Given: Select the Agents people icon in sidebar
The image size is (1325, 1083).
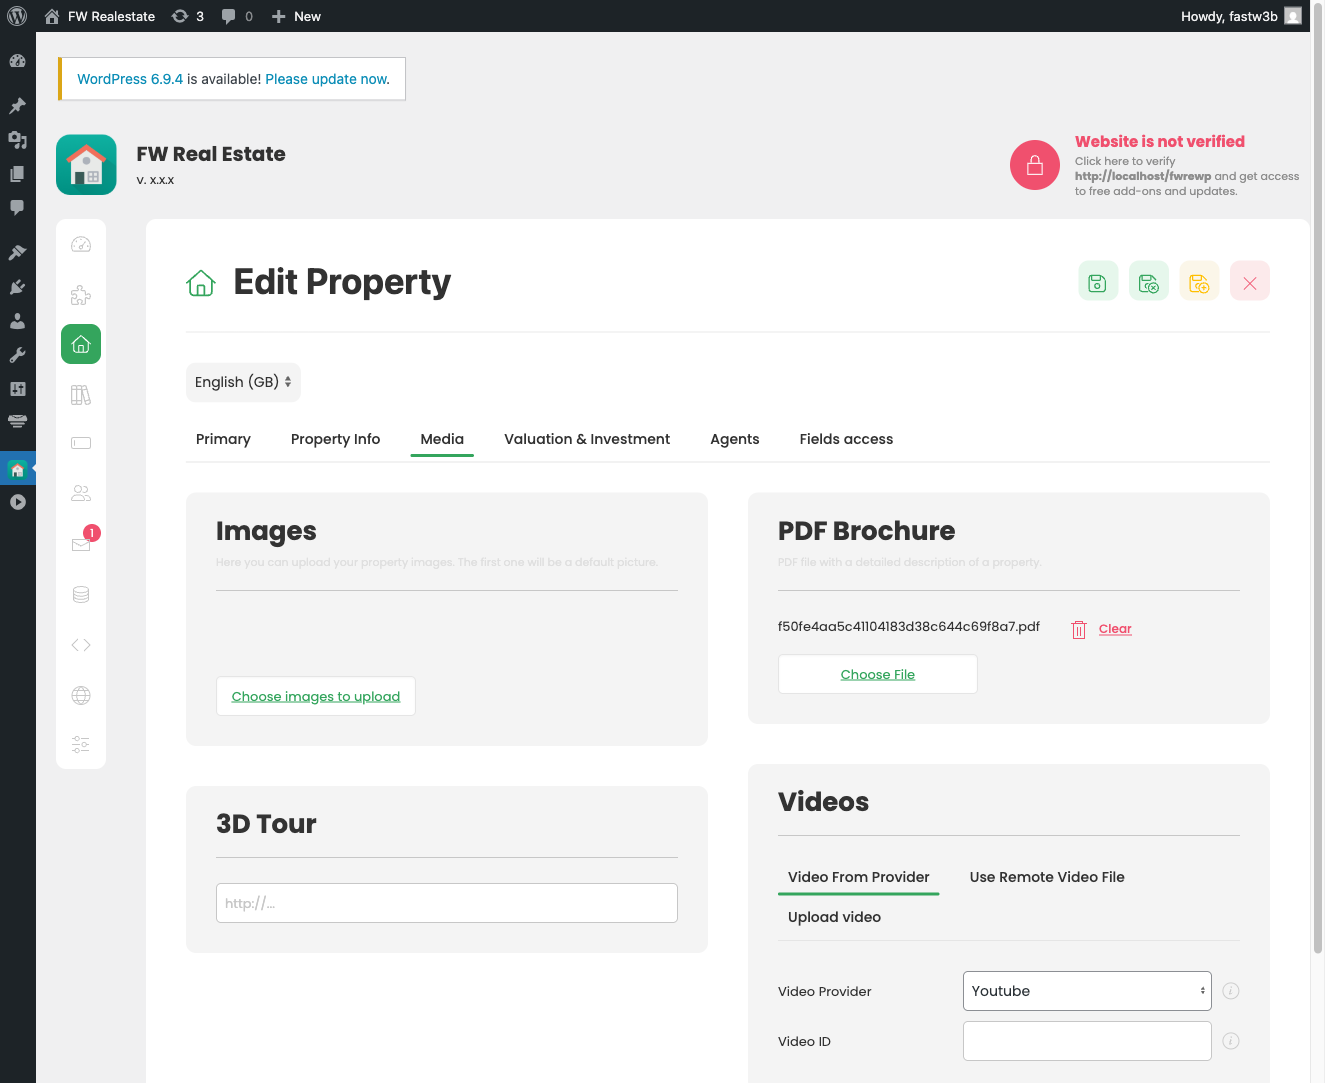Looking at the screenshot, I should [x=80, y=492].
